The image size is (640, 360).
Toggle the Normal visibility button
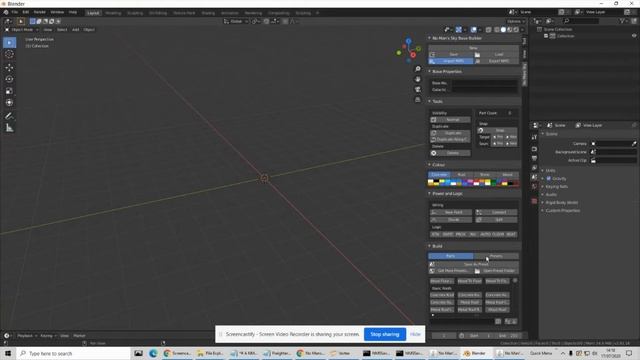click(x=450, y=120)
